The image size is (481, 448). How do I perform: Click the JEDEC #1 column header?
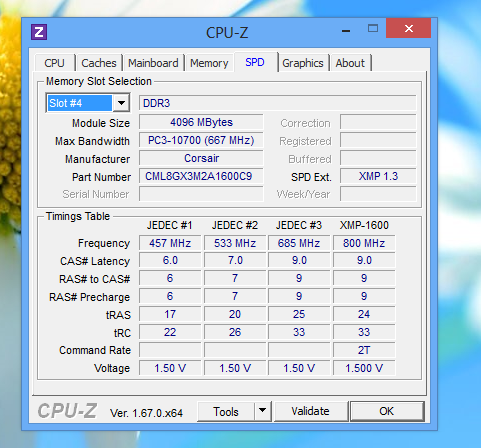[x=170, y=225]
